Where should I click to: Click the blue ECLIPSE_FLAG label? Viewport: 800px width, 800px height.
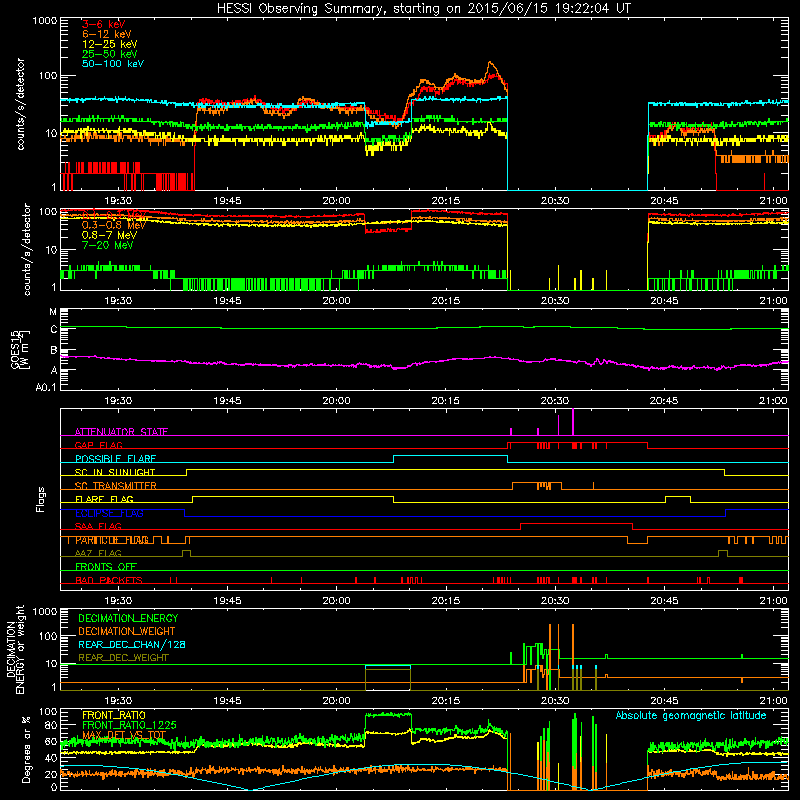point(109,513)
